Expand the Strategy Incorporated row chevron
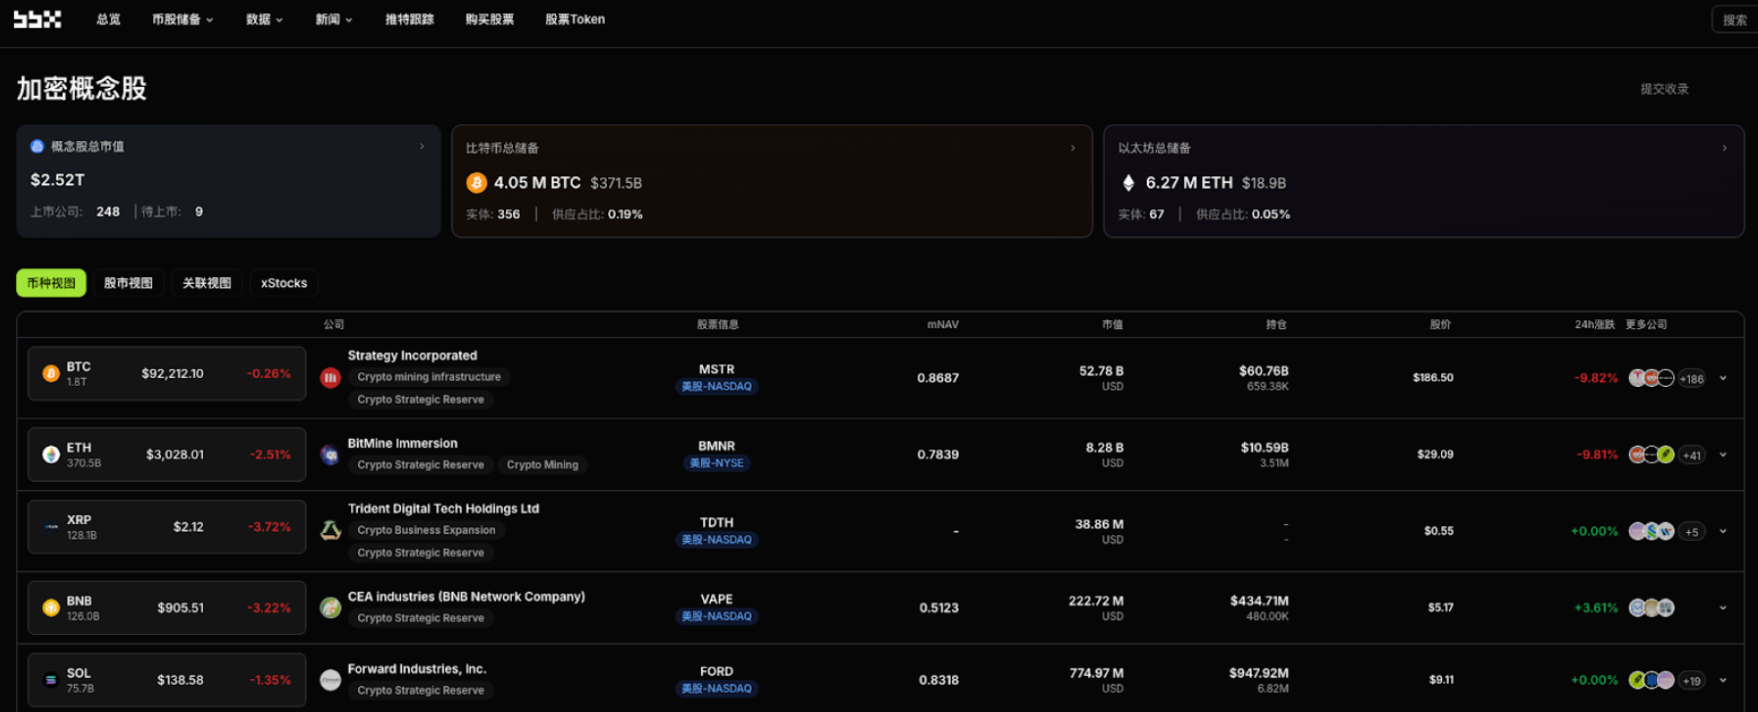1758x712 pixels. 1723,378
